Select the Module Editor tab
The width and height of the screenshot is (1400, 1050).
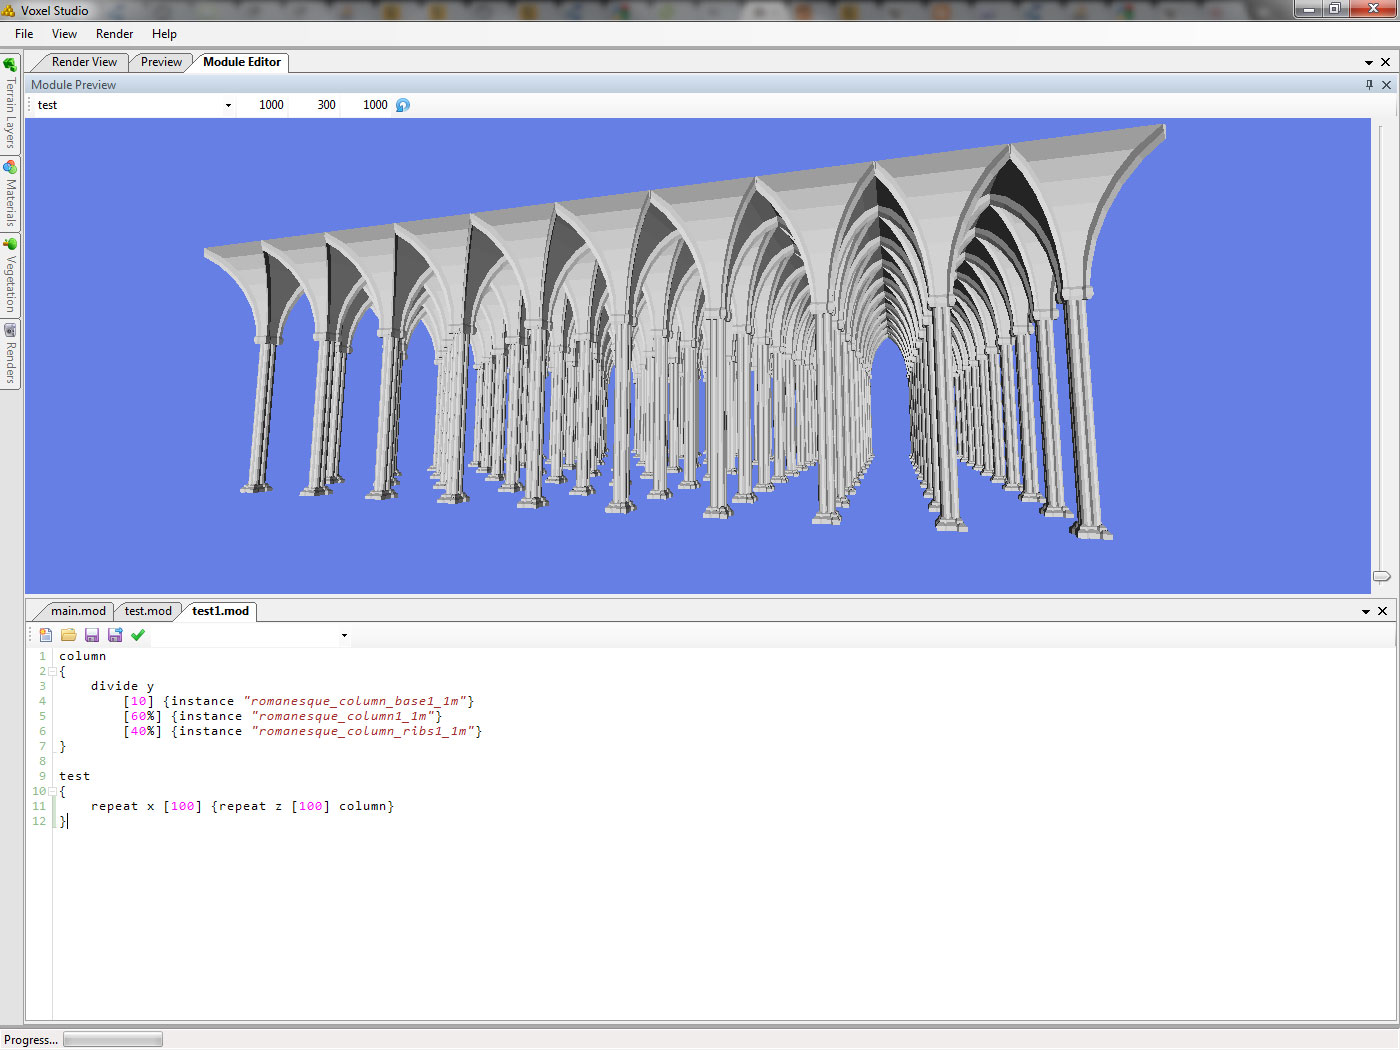242,62
